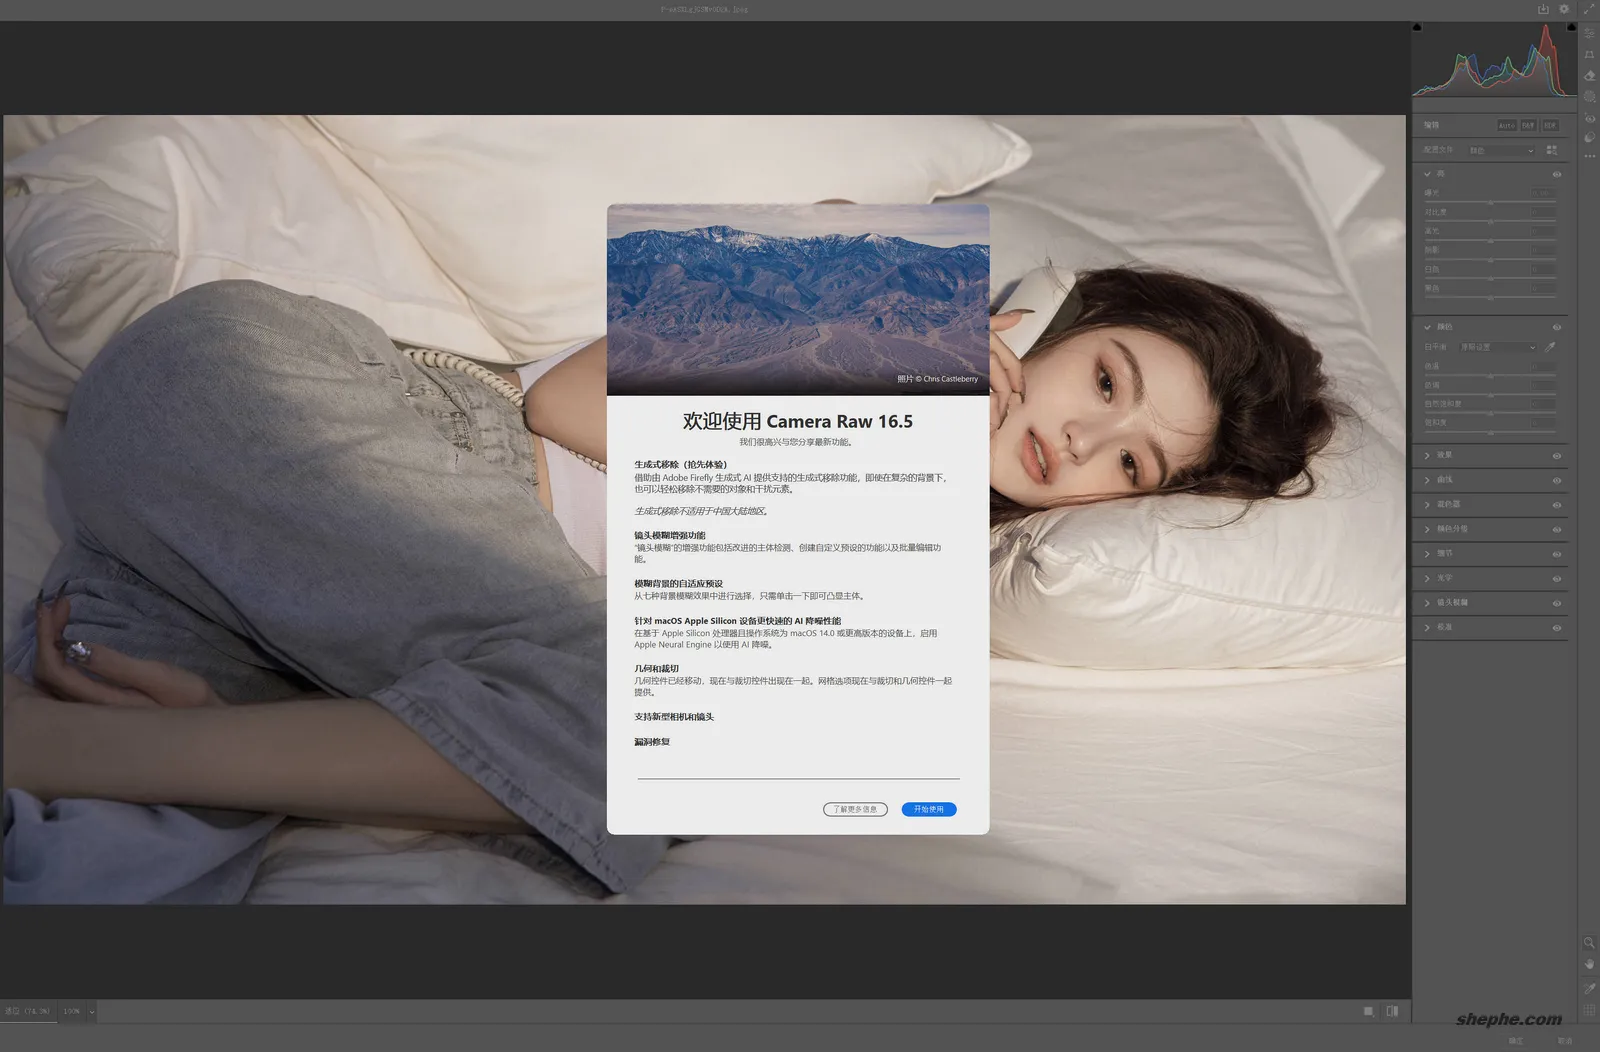Expand the 混色器 panel
Viewport: 1600px width, 1052px height.
(1427, 504)
